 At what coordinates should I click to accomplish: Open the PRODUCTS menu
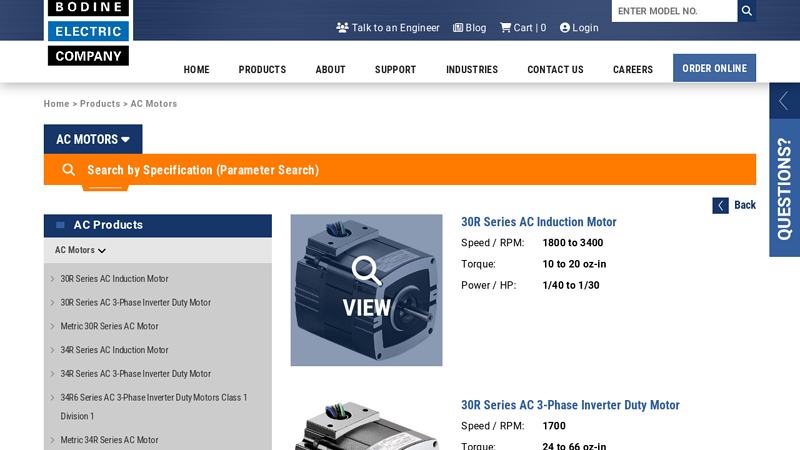click(x=262, y=69)
